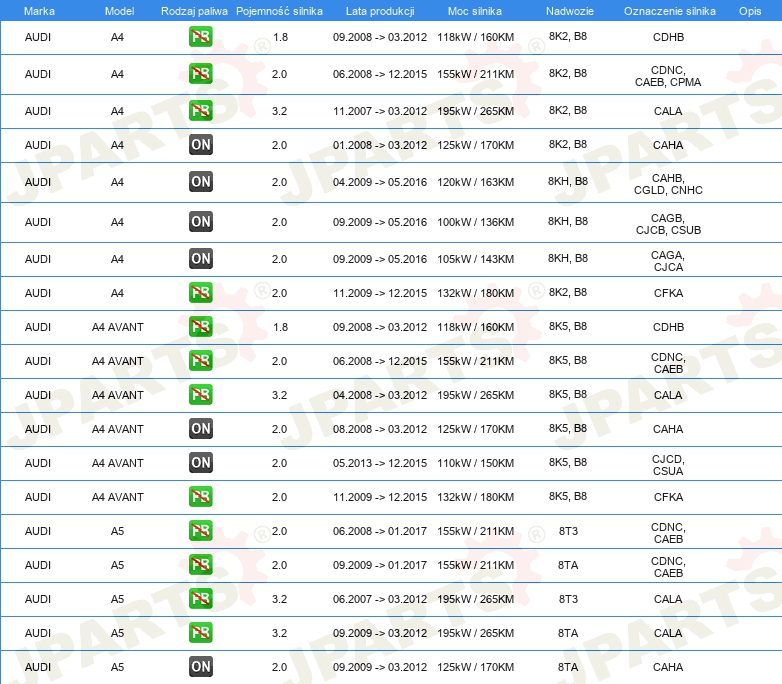Click the Pojemność silnika column header
Viewport: 782px width, 684px height.
tap(279, 11)
